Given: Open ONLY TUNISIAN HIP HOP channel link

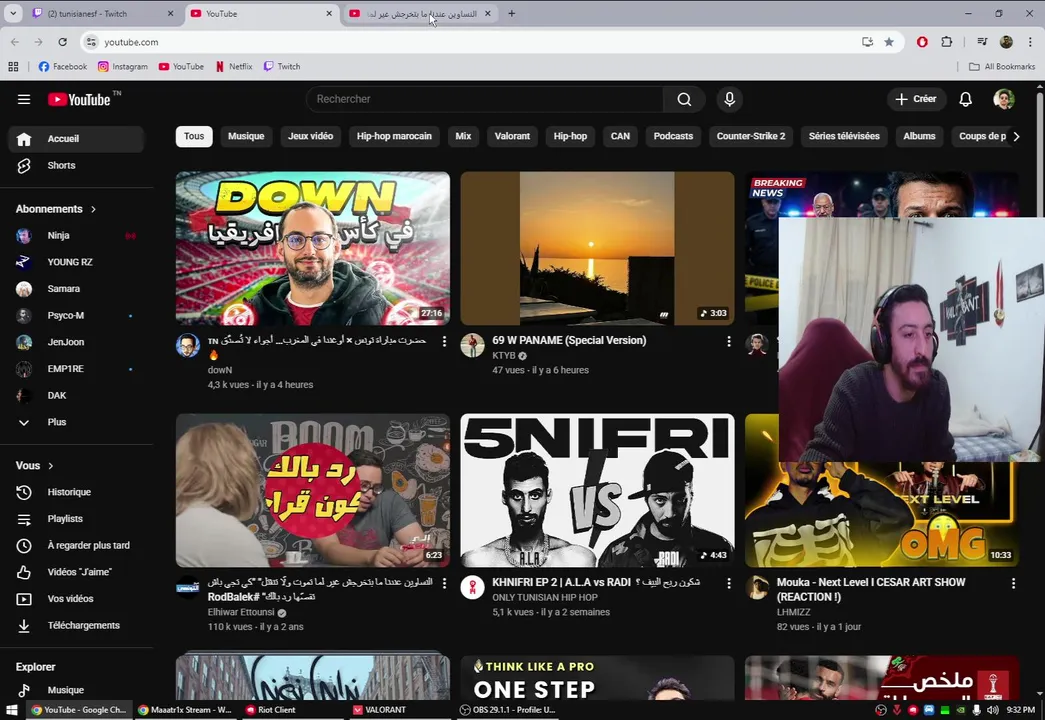Looking at the screenshot, I should tap(544, 597).
